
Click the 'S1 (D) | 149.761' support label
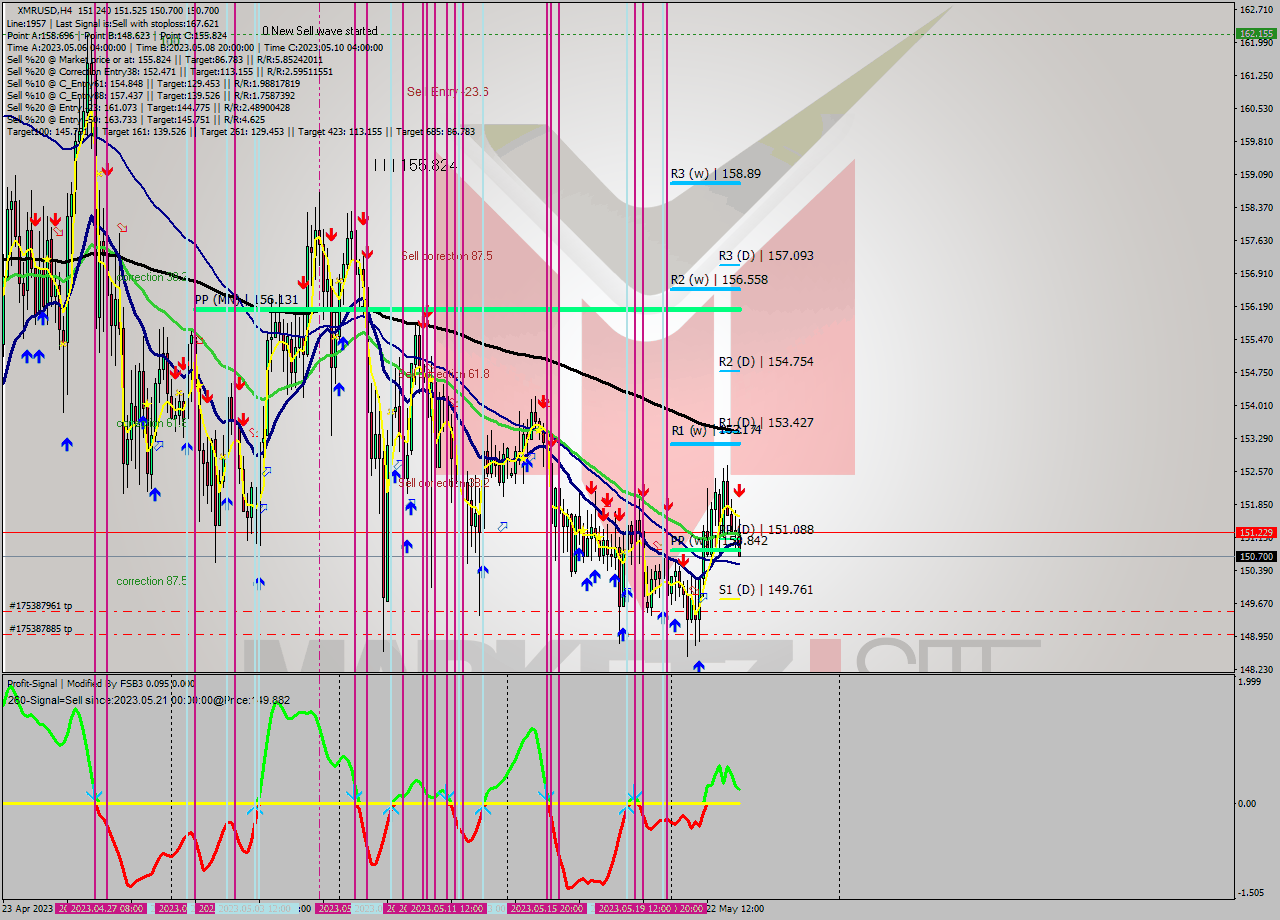tap(766, 589)
